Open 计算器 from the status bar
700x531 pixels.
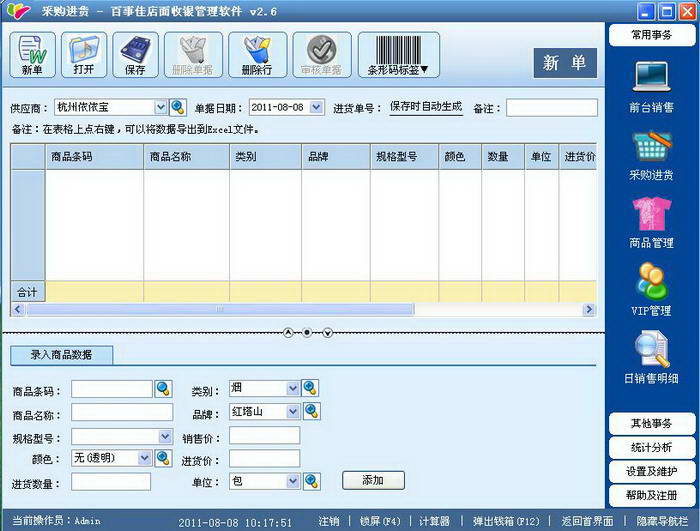(434, 521)
